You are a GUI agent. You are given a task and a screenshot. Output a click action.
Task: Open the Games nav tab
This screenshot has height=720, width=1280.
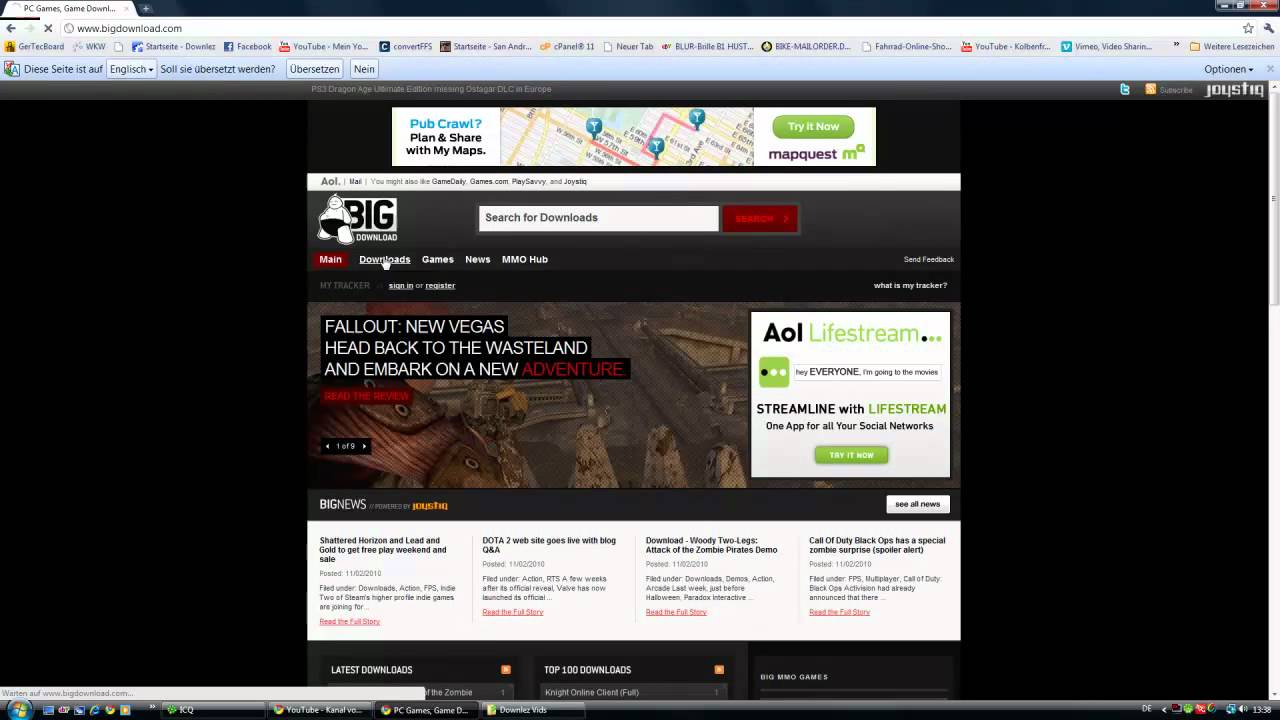point(437,259)
